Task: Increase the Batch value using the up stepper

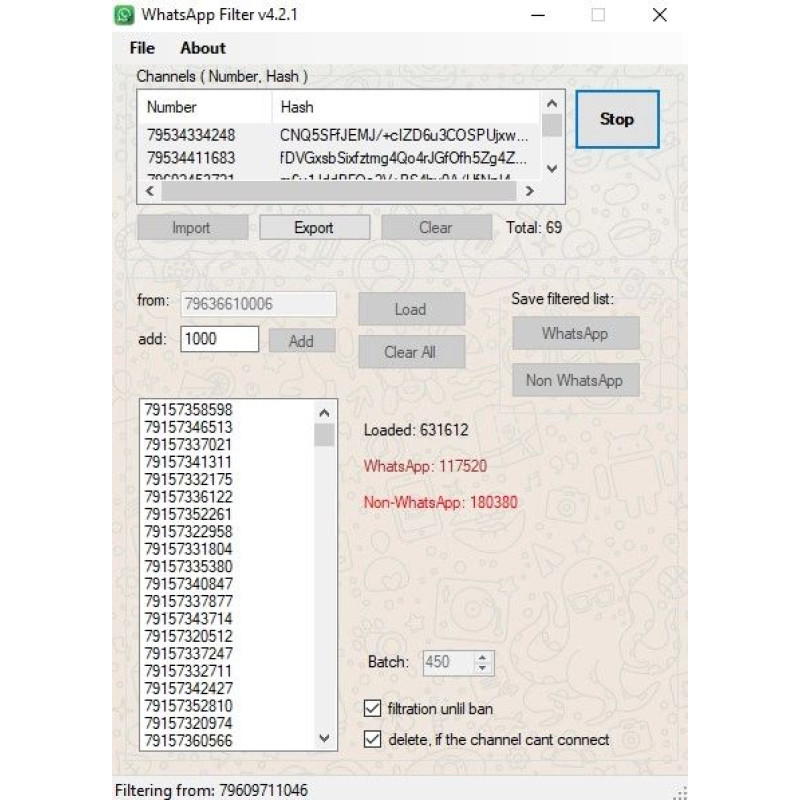Action: [483, 657]
